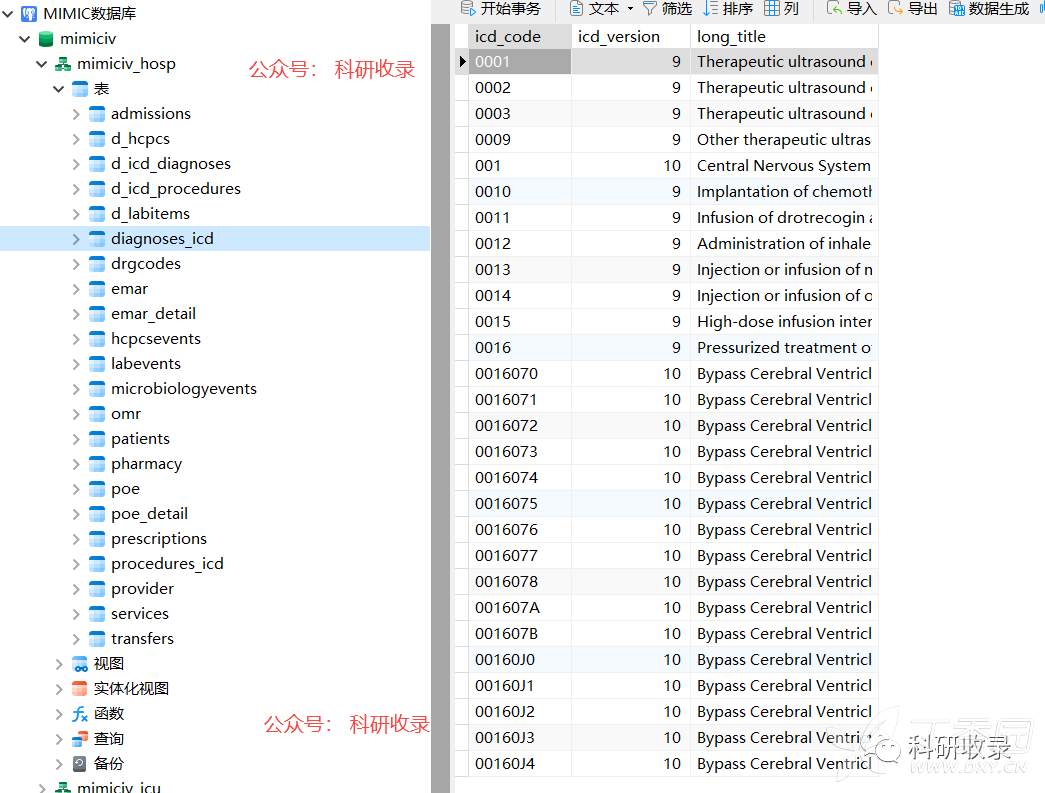The height and width of the screenshot is (793, 1045).
Task: Open the Text (文本) dropdown arrow
Action: (x=630, y=9)
